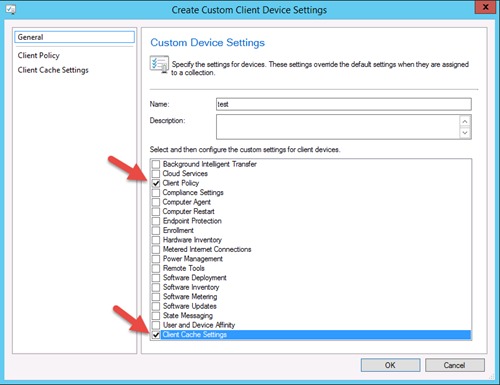Enable the Cloud Services checkbox
500x385 pixels.
(x=156, y=174)
